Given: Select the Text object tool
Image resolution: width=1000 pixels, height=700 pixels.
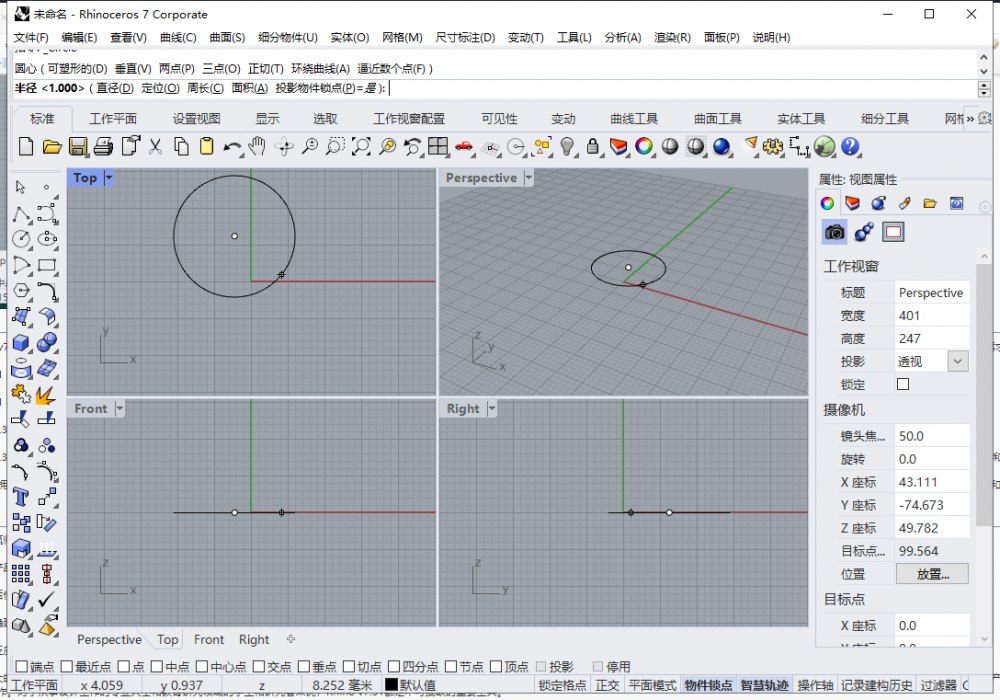Looking at the screenshot, I should [21, 497].
